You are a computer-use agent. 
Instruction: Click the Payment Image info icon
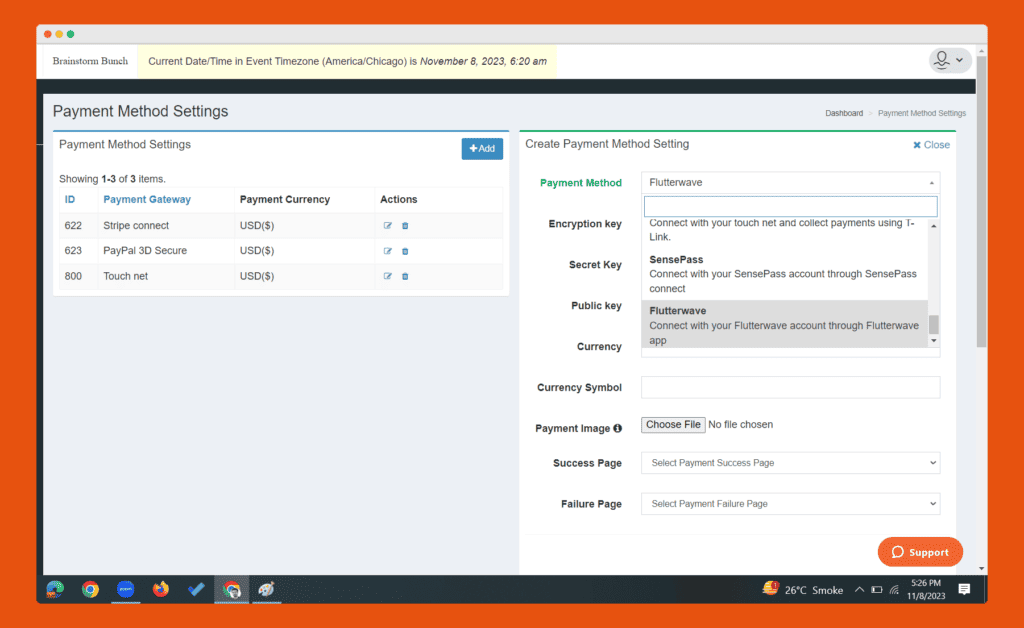(617, 428)
